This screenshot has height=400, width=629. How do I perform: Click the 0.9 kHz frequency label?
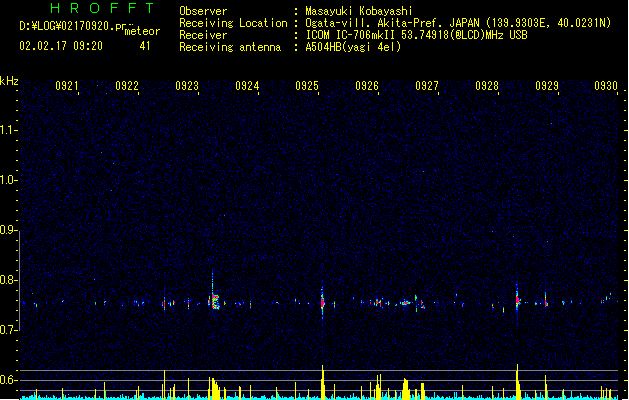8,230
